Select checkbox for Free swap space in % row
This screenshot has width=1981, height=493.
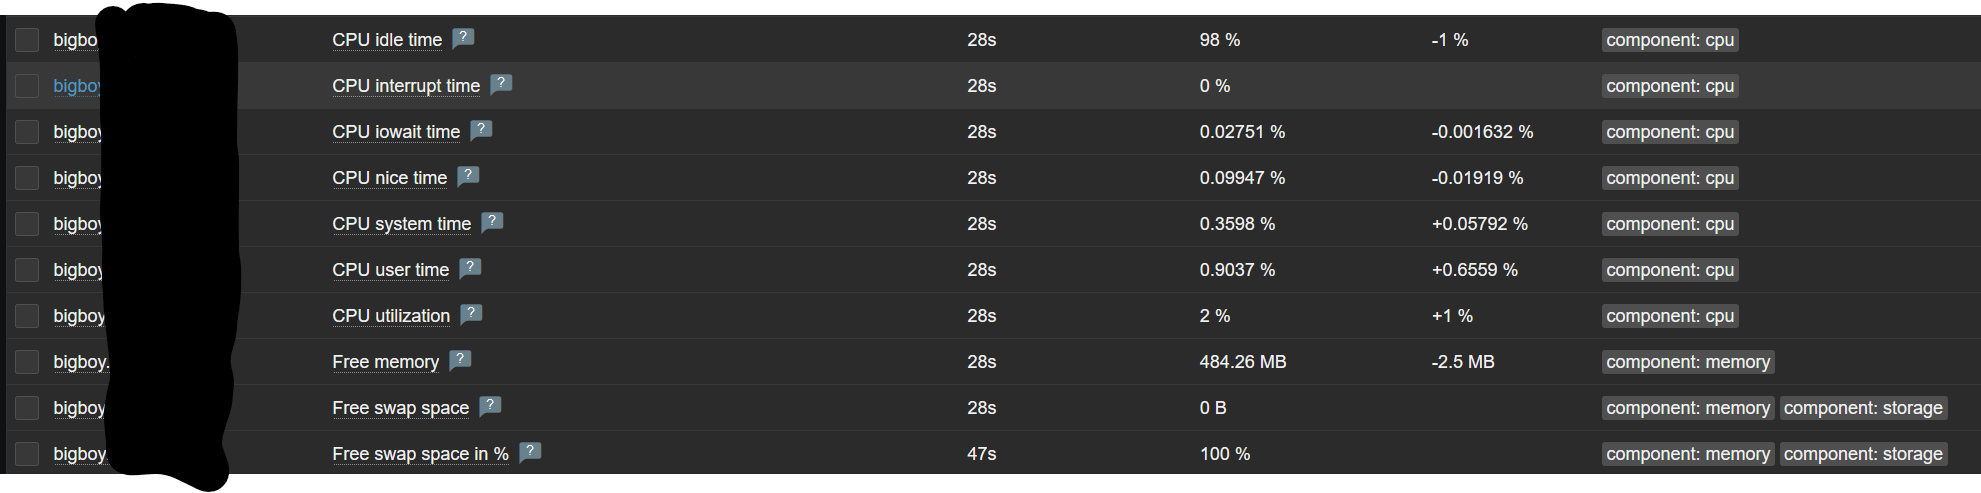[x=27, y=454]
